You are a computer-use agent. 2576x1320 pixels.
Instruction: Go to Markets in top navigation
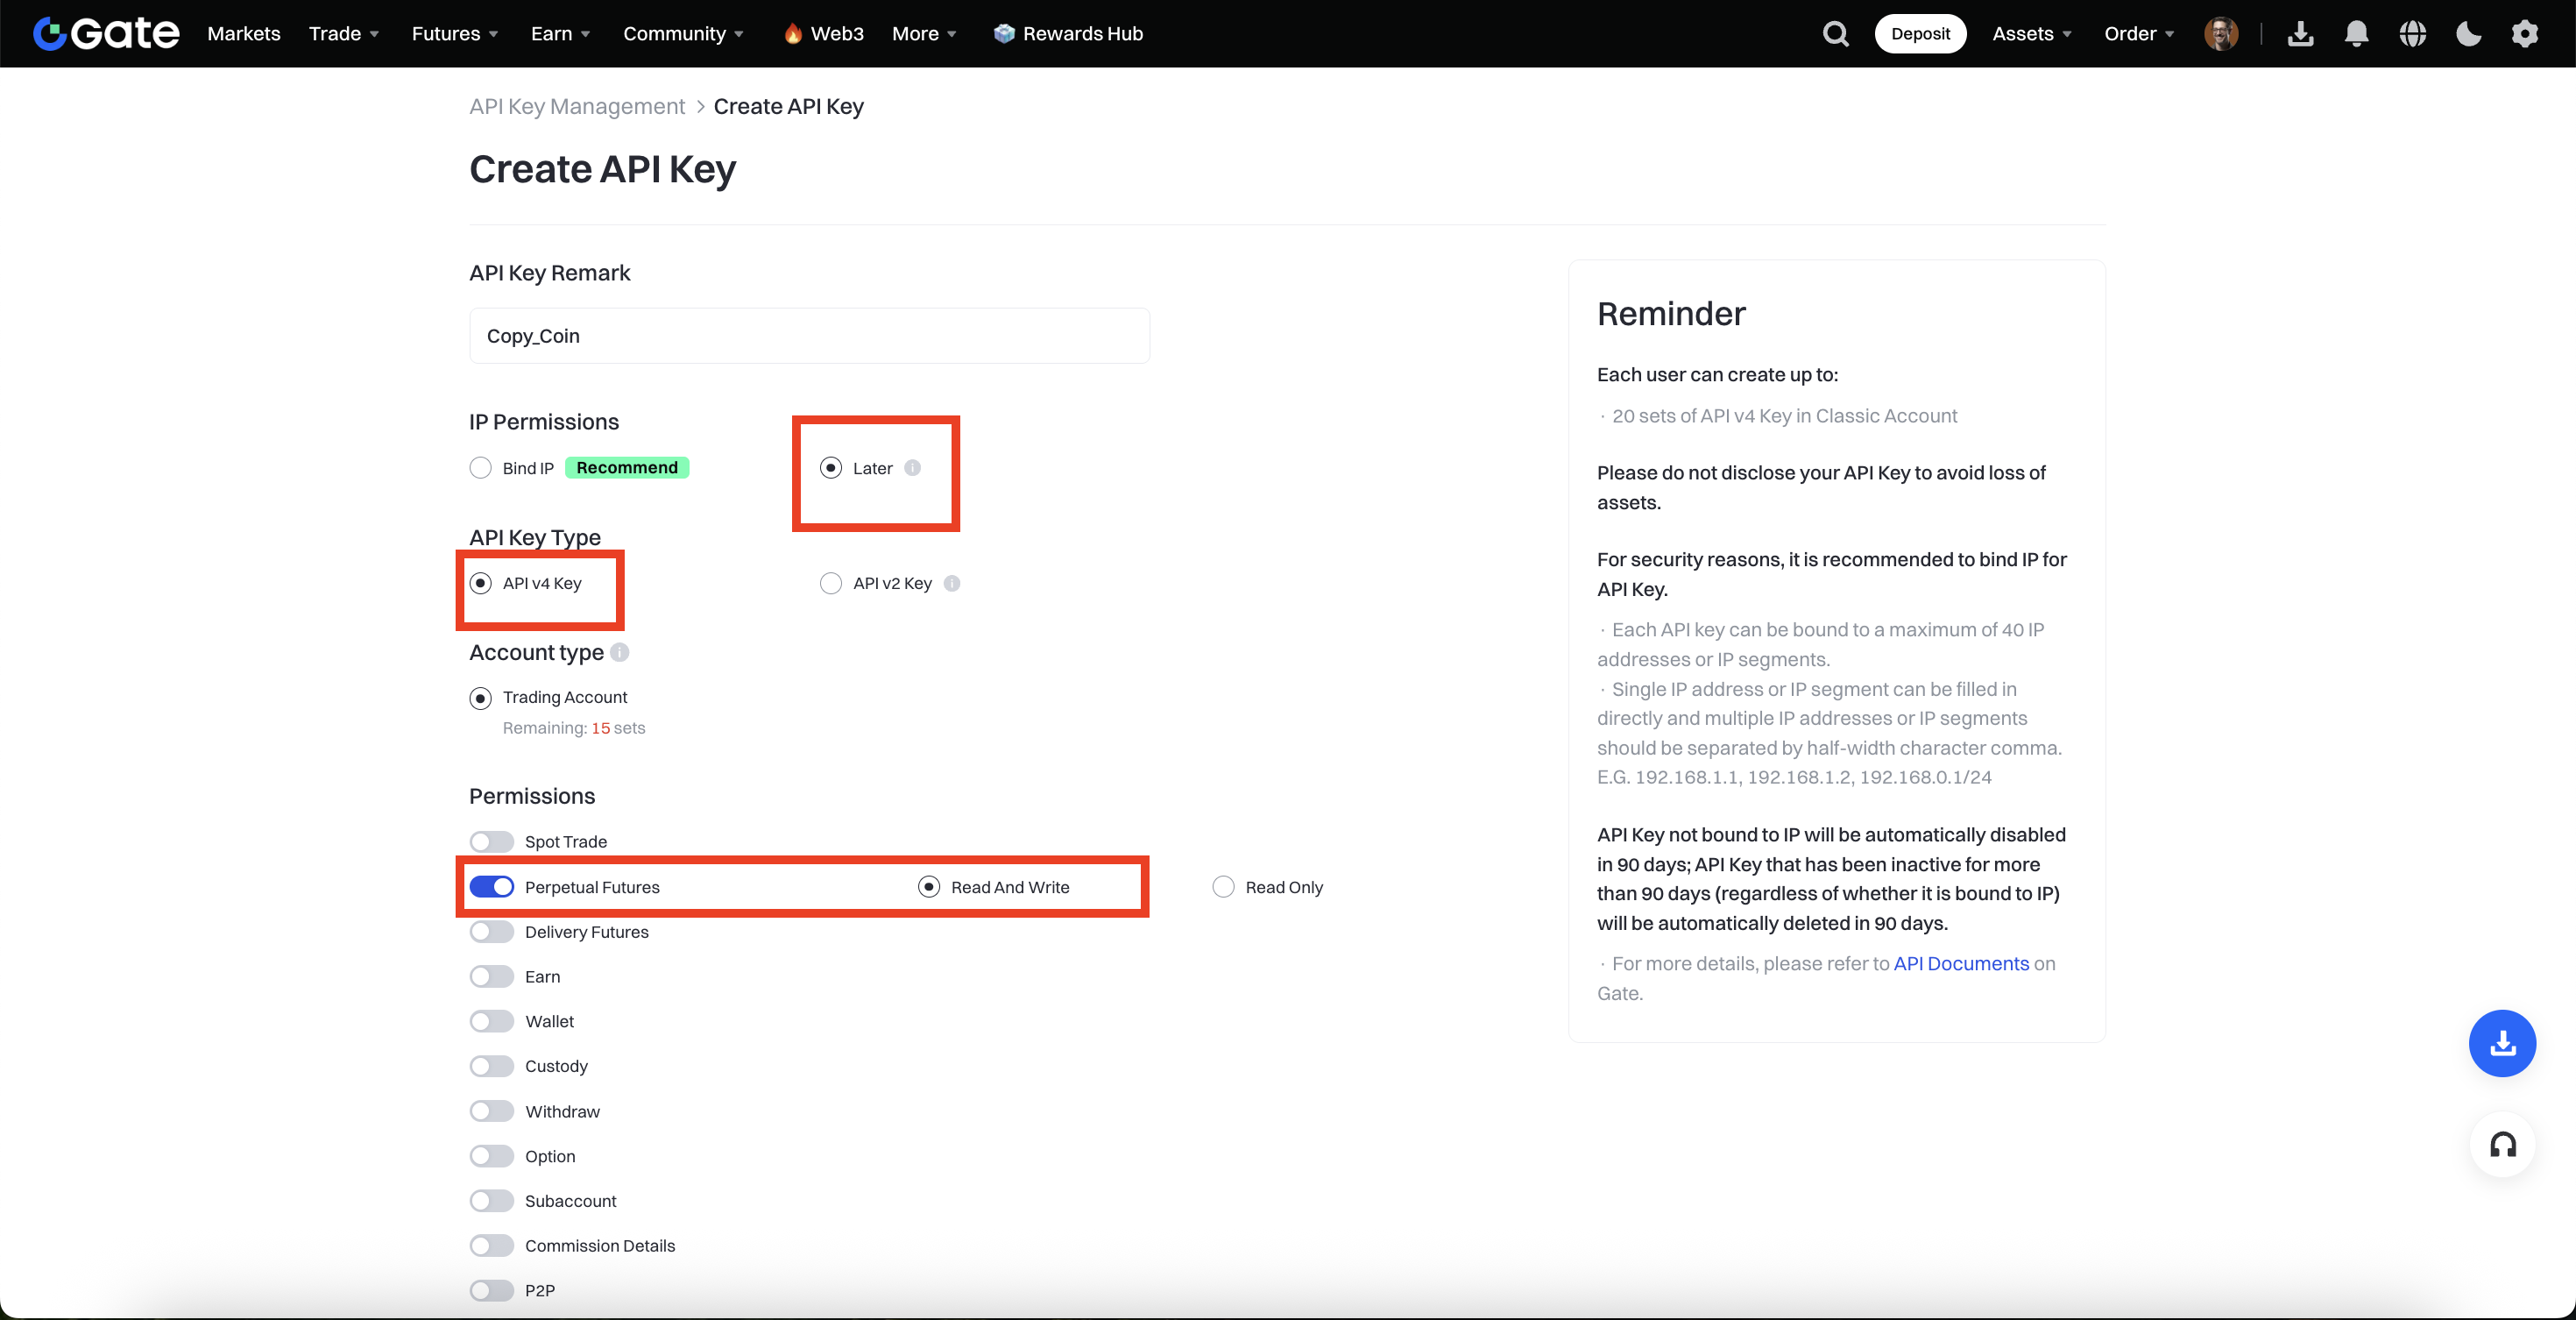[244, 34]
